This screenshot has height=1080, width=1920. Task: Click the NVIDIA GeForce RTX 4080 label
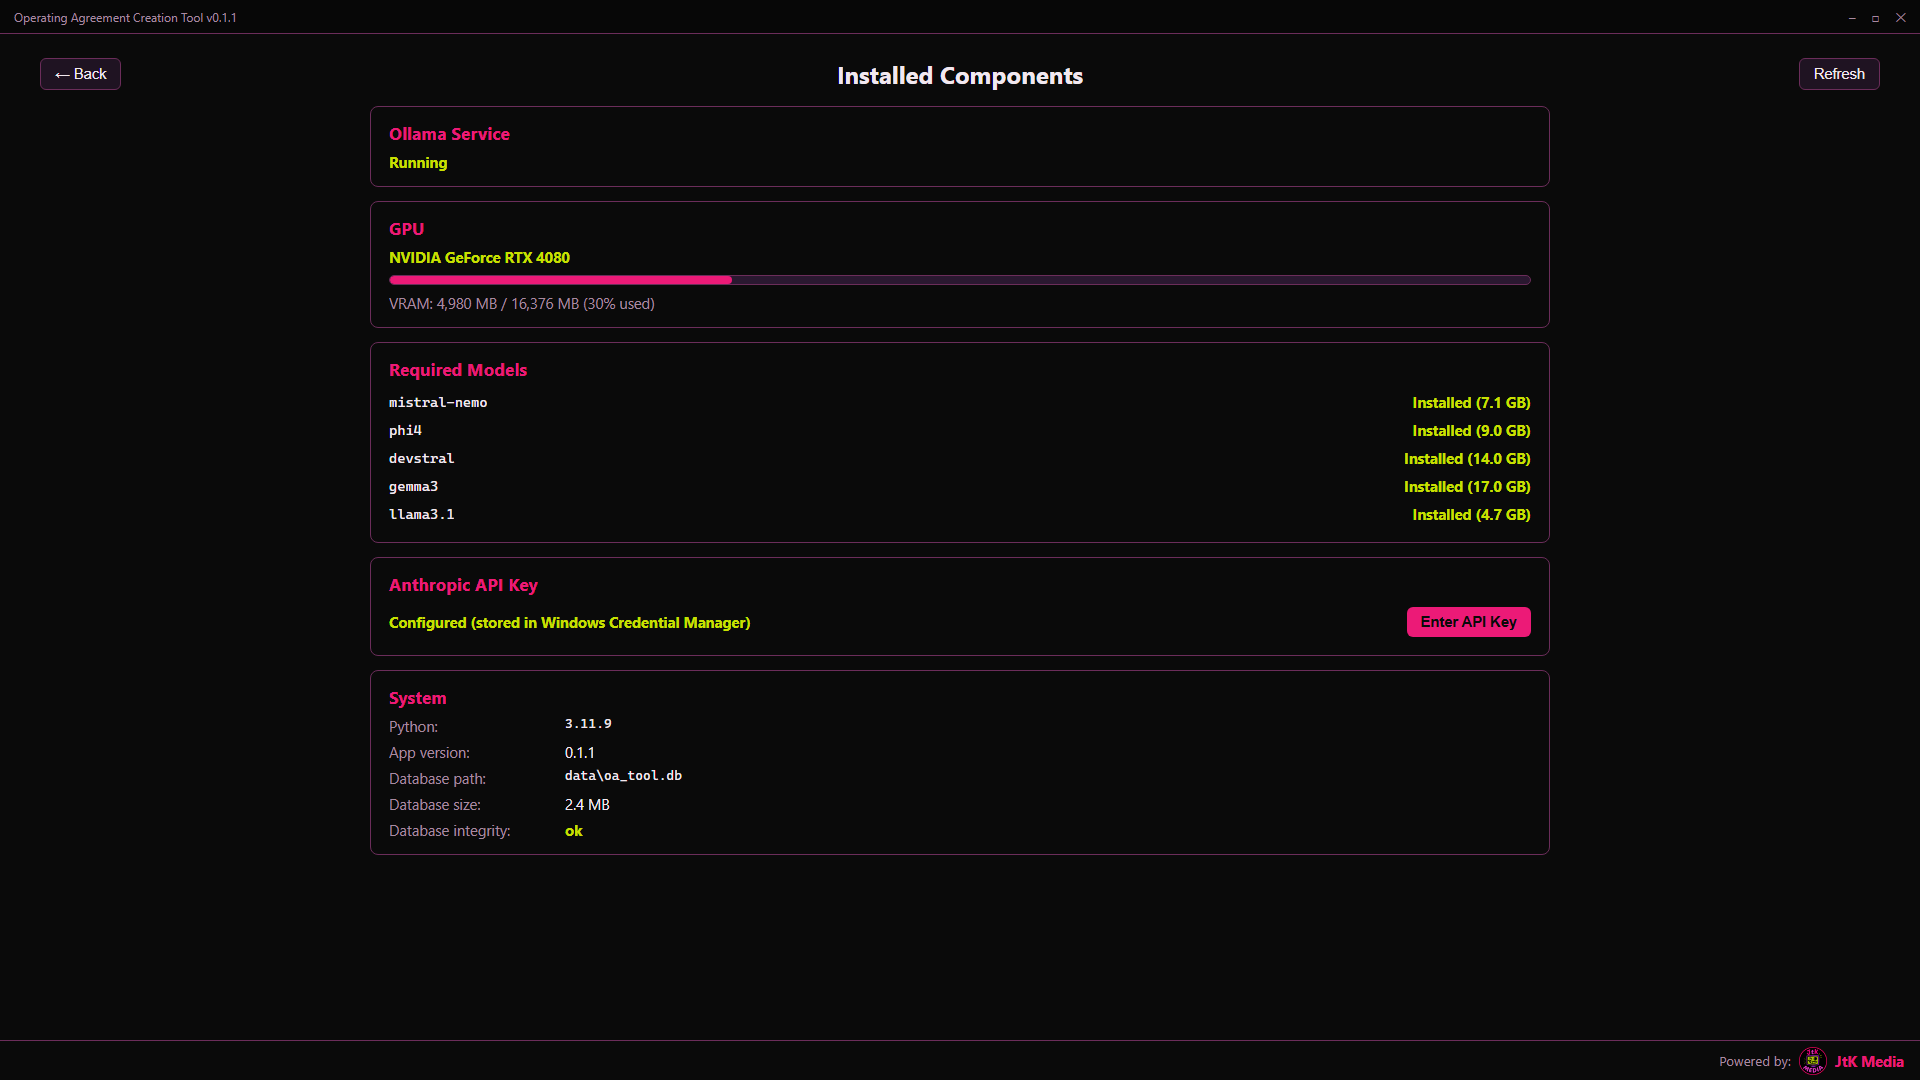click(x=479, y=258)
